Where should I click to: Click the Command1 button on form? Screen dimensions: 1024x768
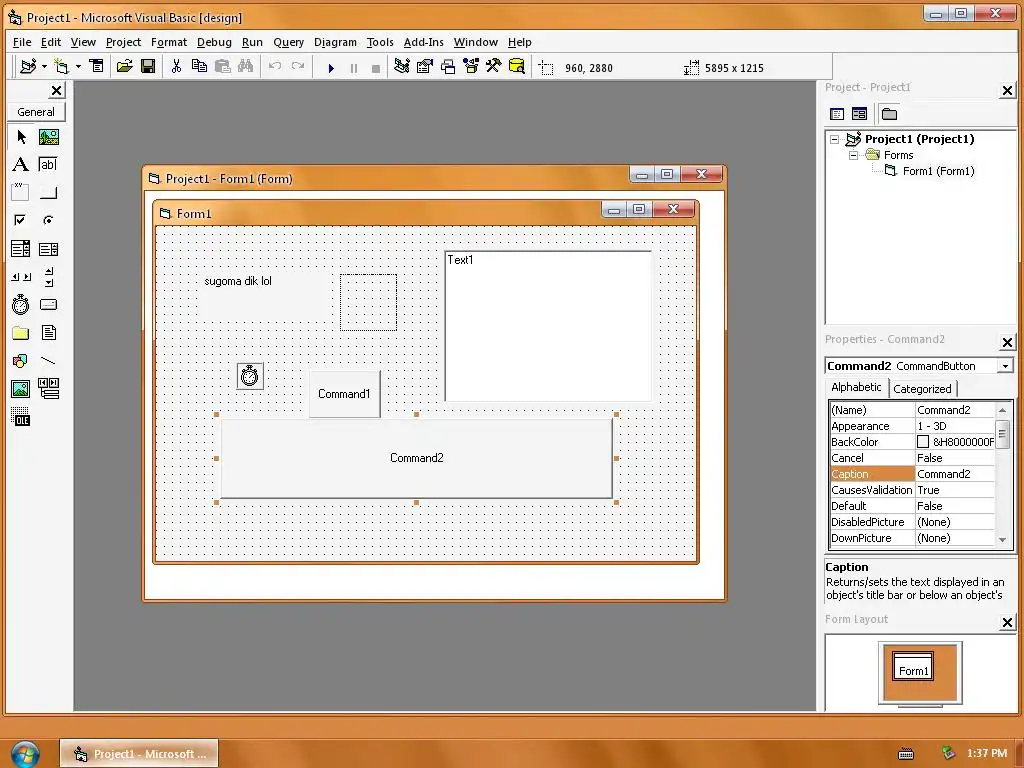tap(344, 394)
